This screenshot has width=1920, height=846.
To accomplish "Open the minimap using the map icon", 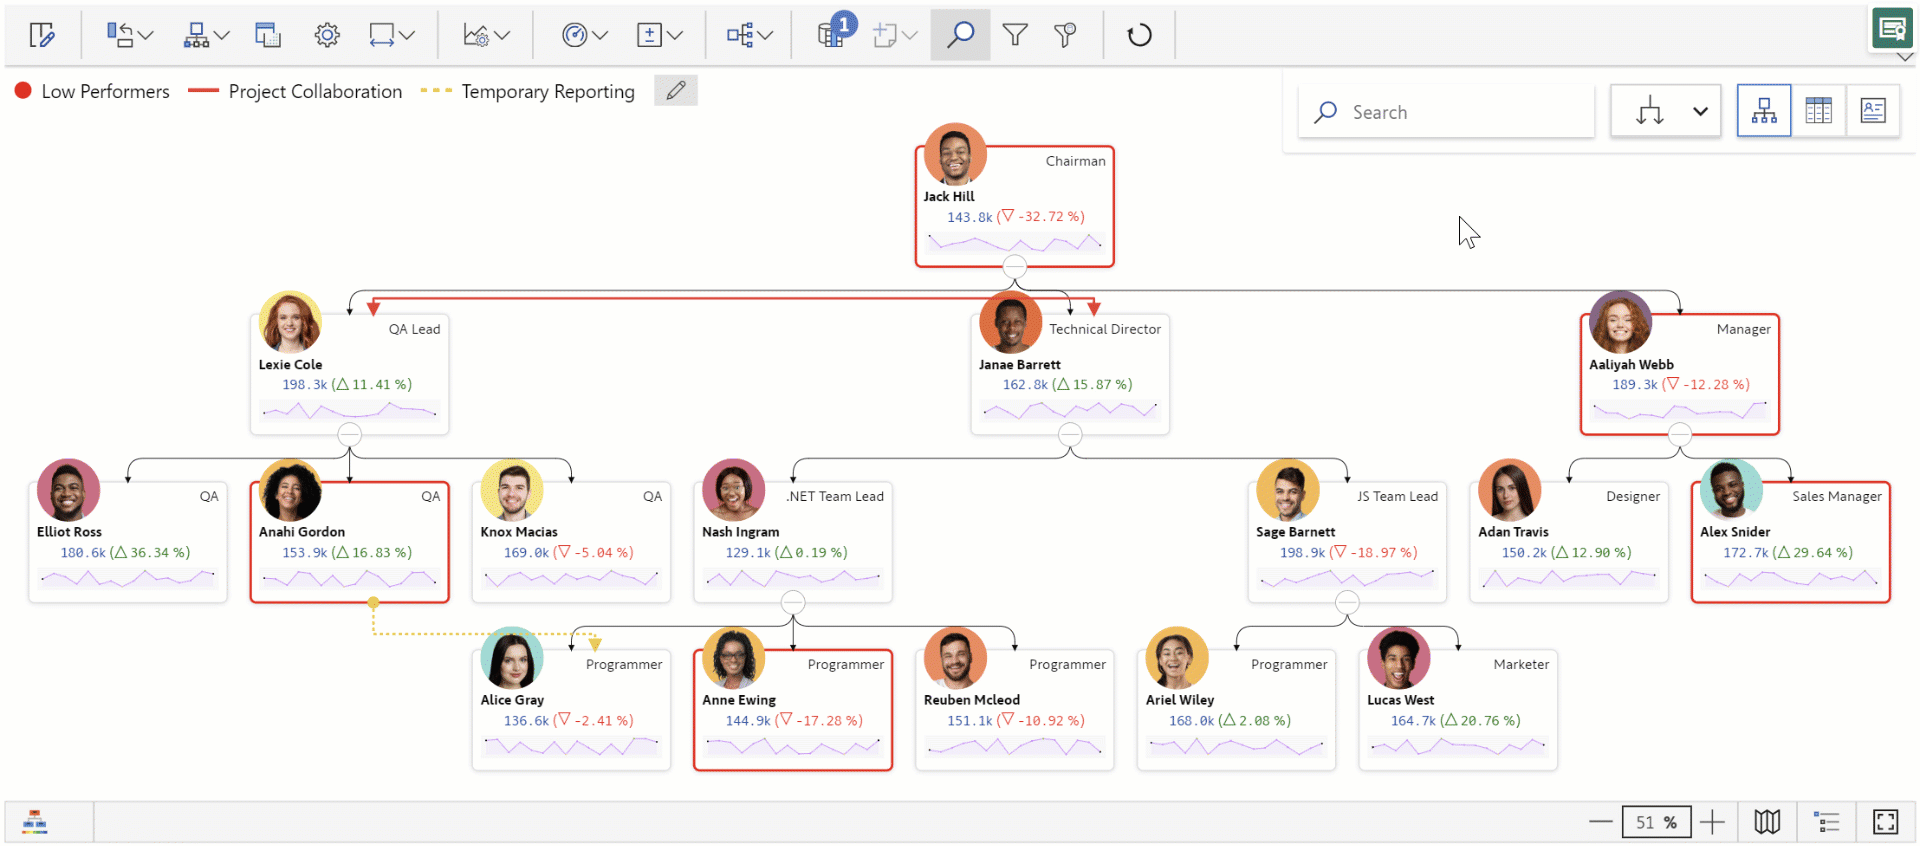I will [1767, 822].
